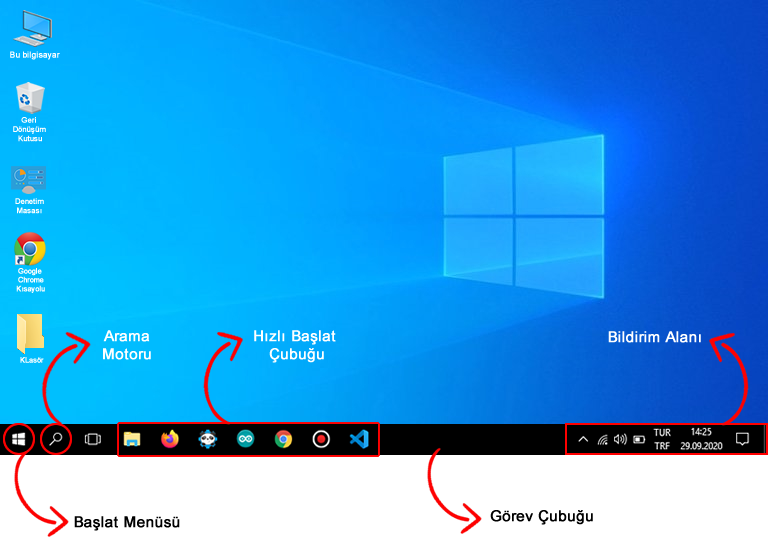Screen dimensions: 768x540
Task: Open Google Chrome from the taskbar
Action: (x=284, y=439)
